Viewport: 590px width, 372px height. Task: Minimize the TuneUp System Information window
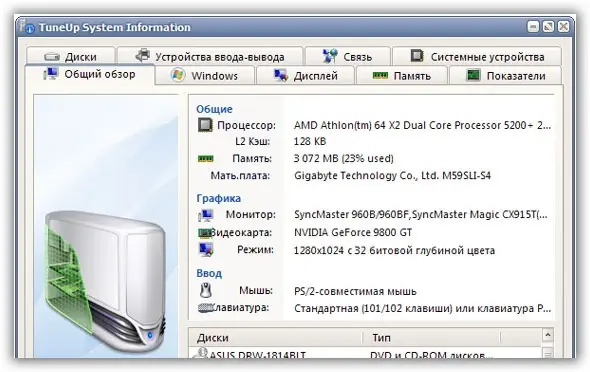click(x=533, y=27)
